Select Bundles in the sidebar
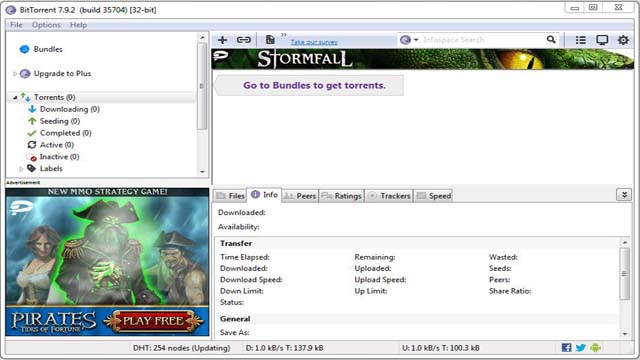This screenshot has width=640, height=360. pyautogui.click(x=48, y=49)
